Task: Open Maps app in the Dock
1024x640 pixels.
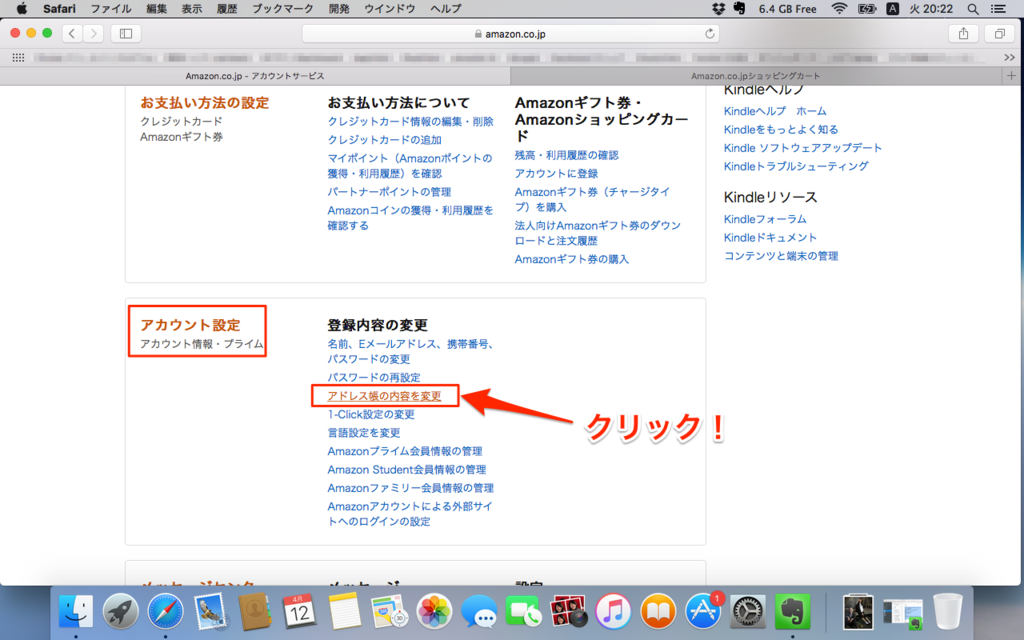Action: tap(389, 612)
